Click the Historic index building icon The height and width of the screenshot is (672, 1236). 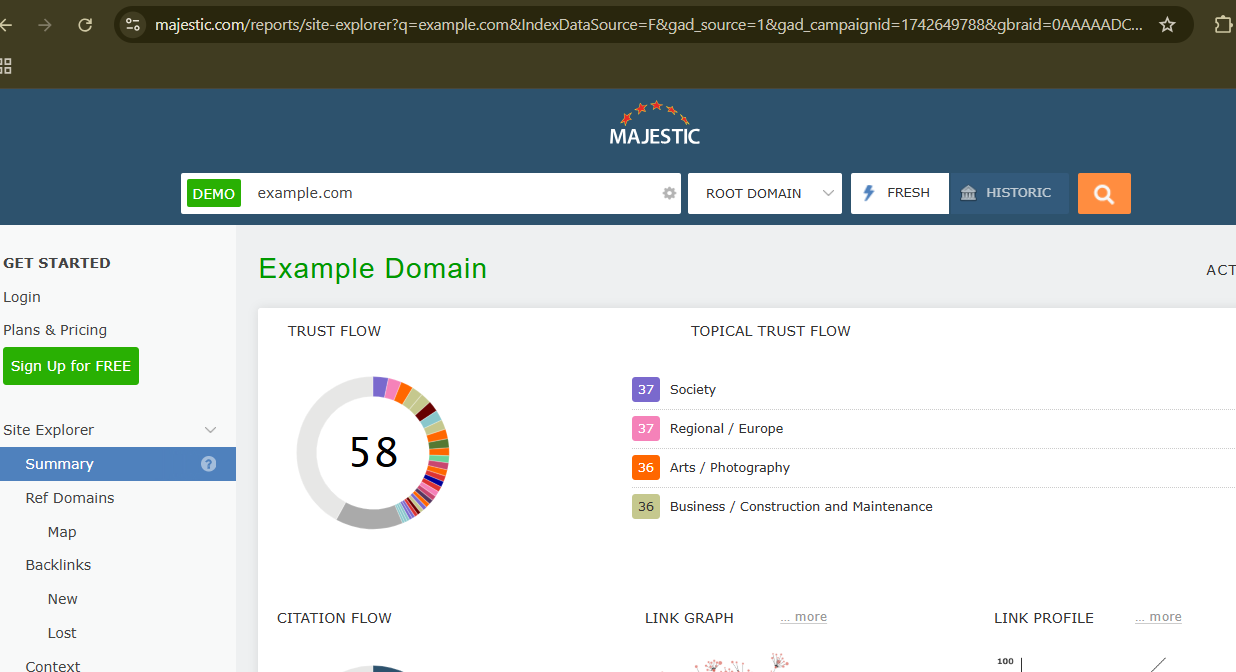(968, 193)
